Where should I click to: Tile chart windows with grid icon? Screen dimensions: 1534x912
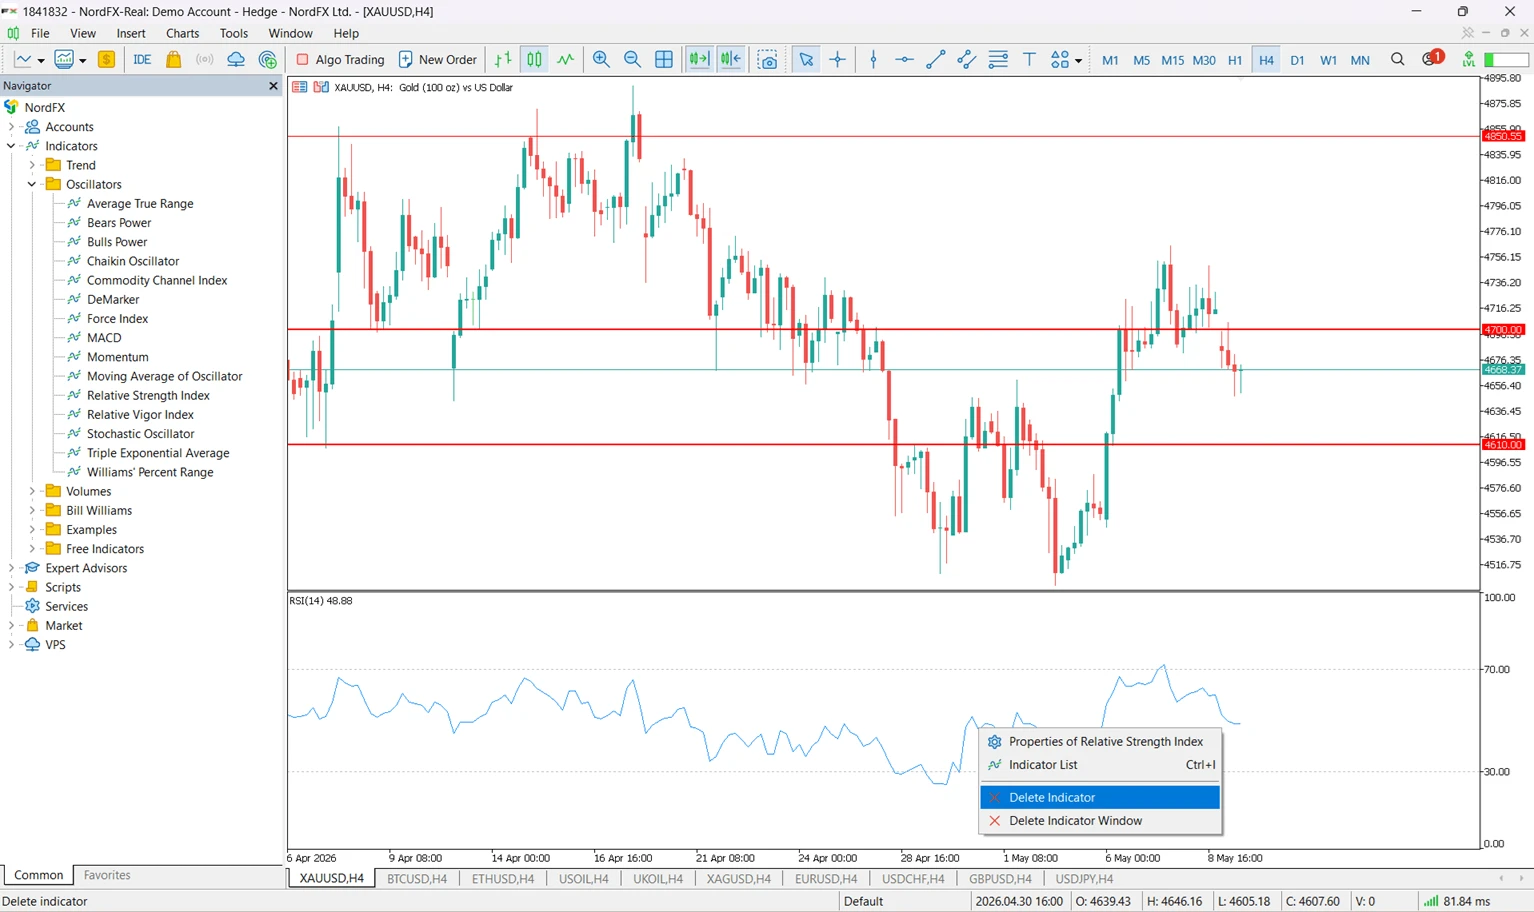point(664,60)
